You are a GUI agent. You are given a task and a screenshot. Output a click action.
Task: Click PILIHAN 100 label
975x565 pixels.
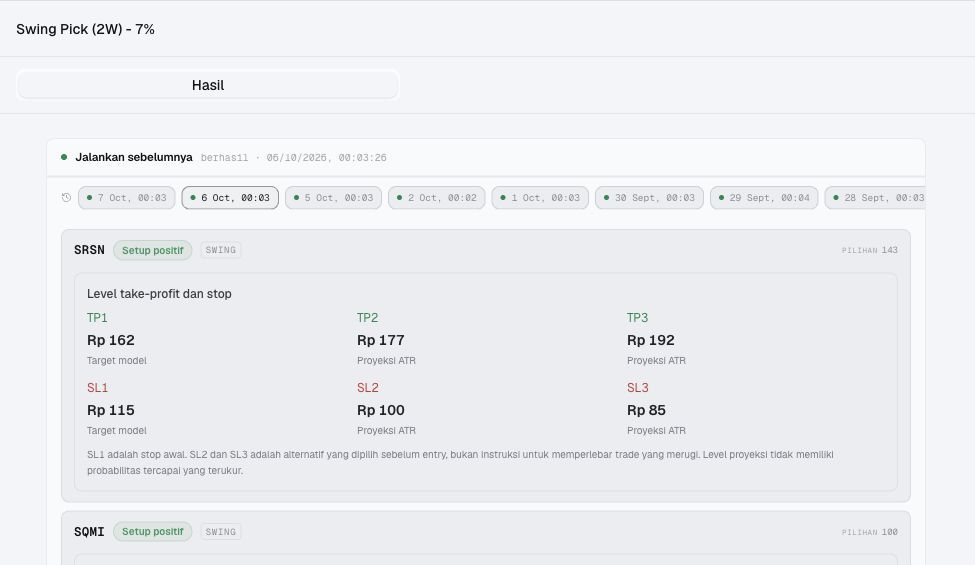869,532
